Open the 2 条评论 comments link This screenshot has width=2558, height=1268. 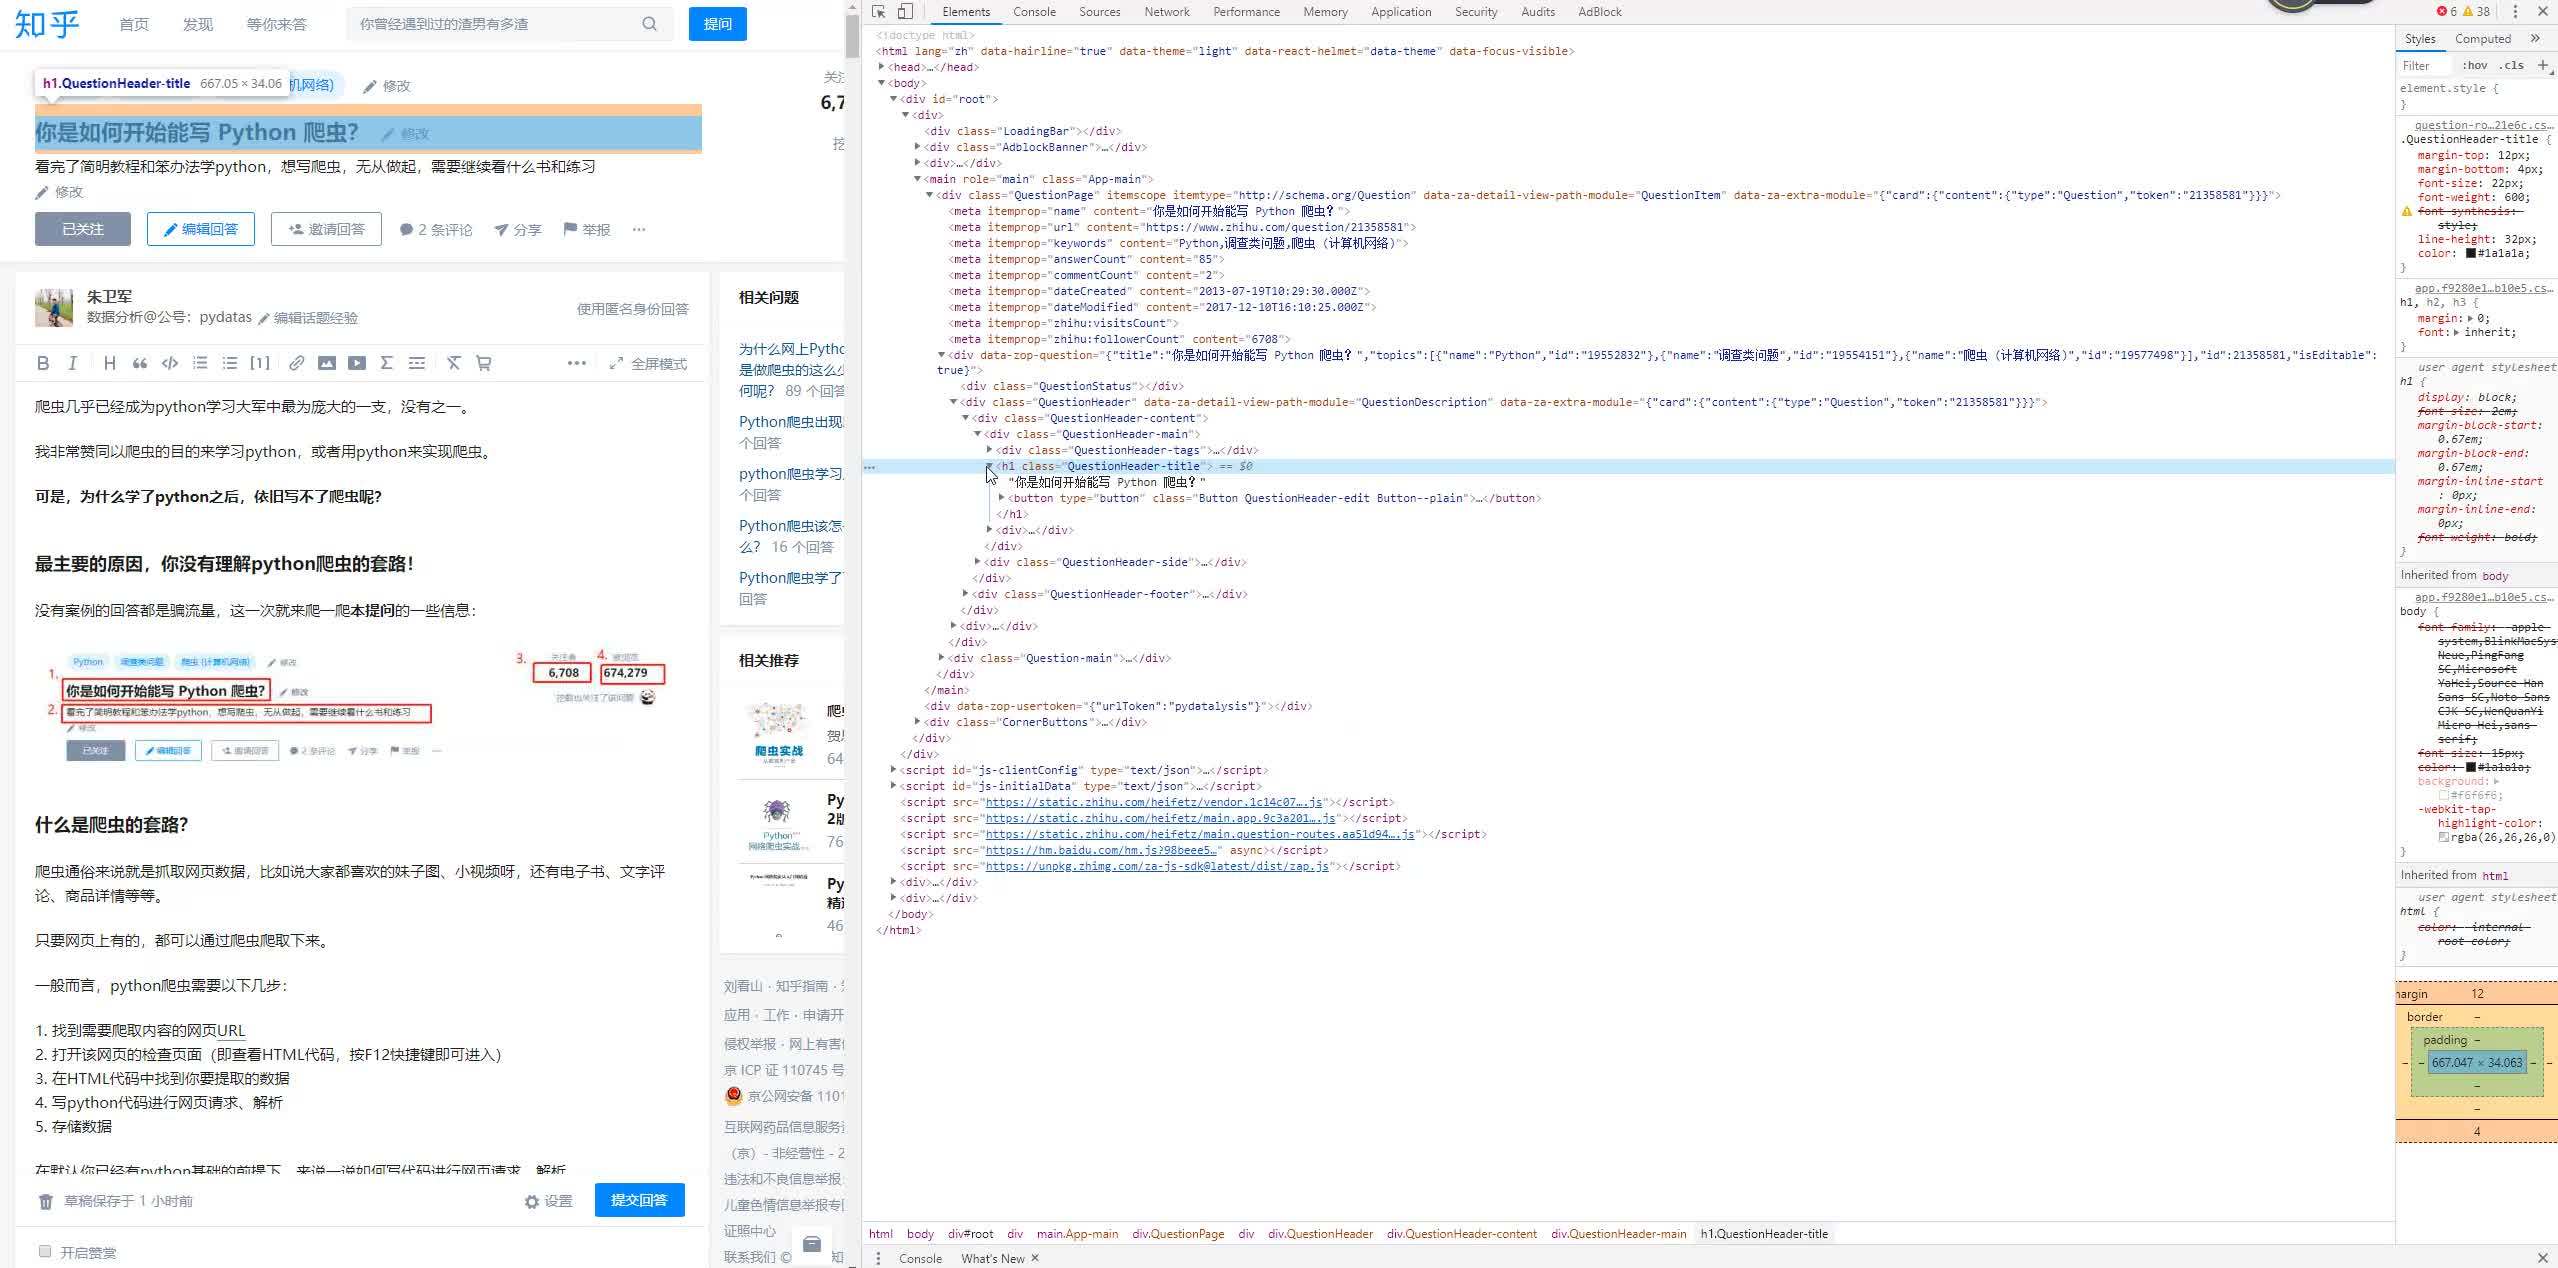(x=436, y=230)
